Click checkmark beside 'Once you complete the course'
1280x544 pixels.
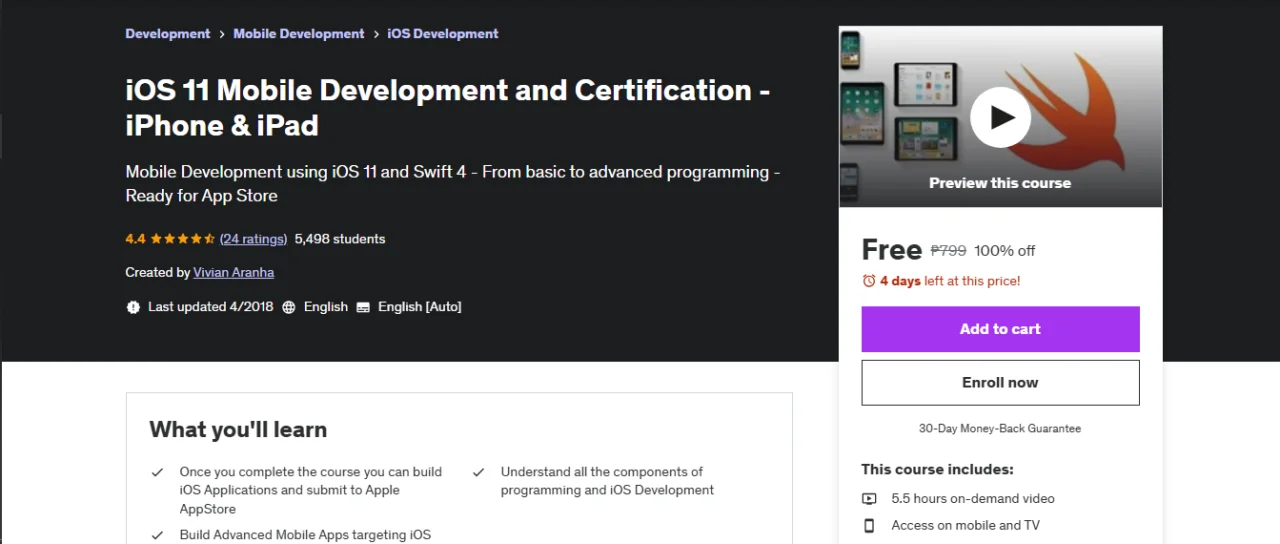tap(157, 472)
